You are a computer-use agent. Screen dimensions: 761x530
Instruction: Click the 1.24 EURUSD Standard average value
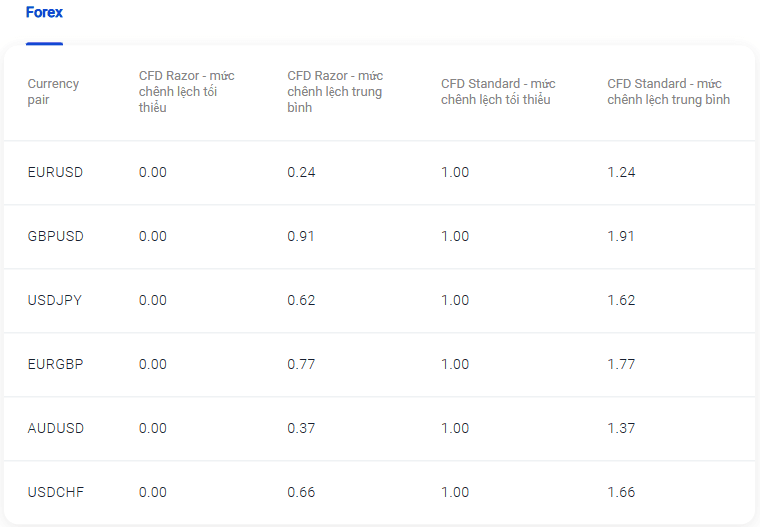tap(621, 172)
